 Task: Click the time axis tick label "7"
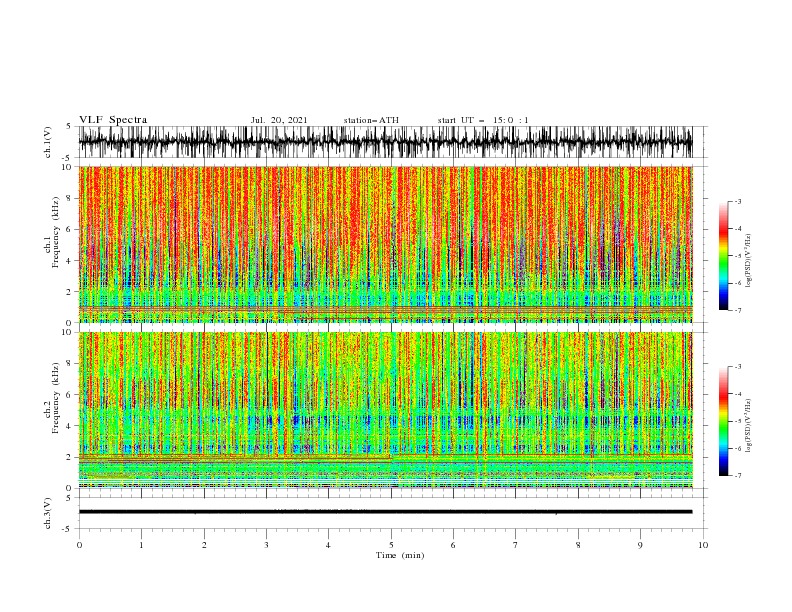coord(516,545)
